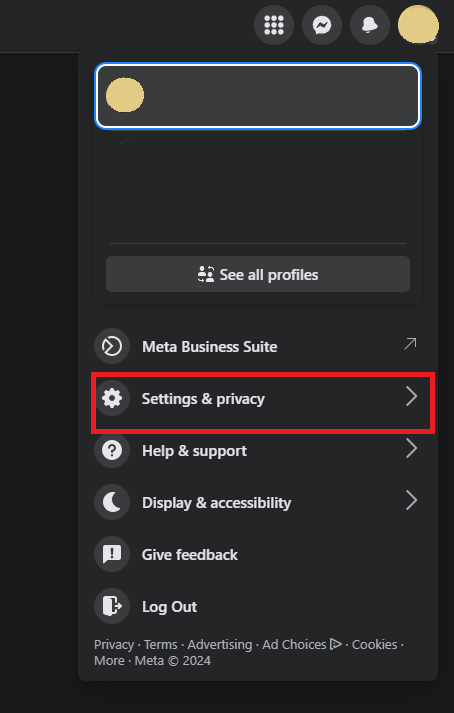Open Meta Business Suite external link arrow
This screenshot has width=454, height=713.
tap(410, 344)
